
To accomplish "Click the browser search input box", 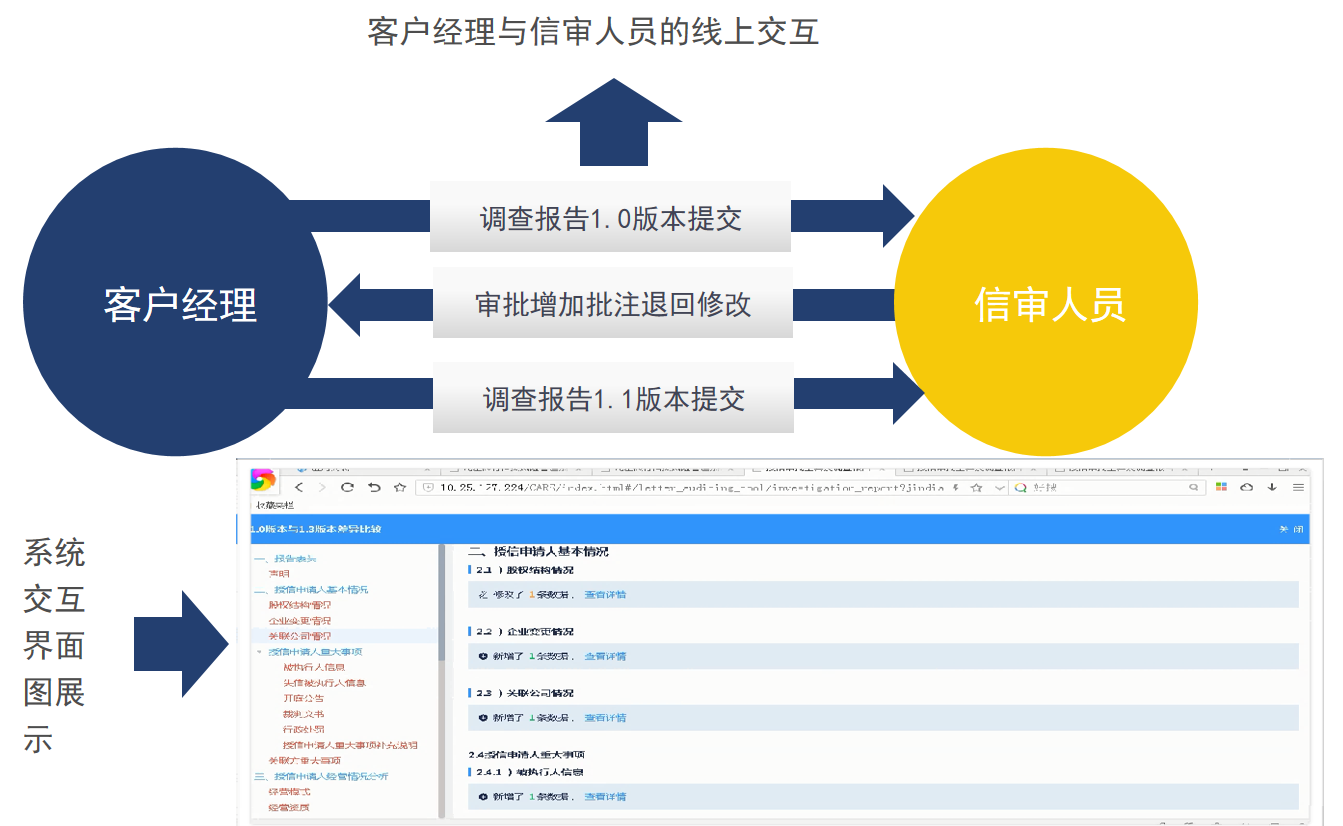I will [1107, 488].
